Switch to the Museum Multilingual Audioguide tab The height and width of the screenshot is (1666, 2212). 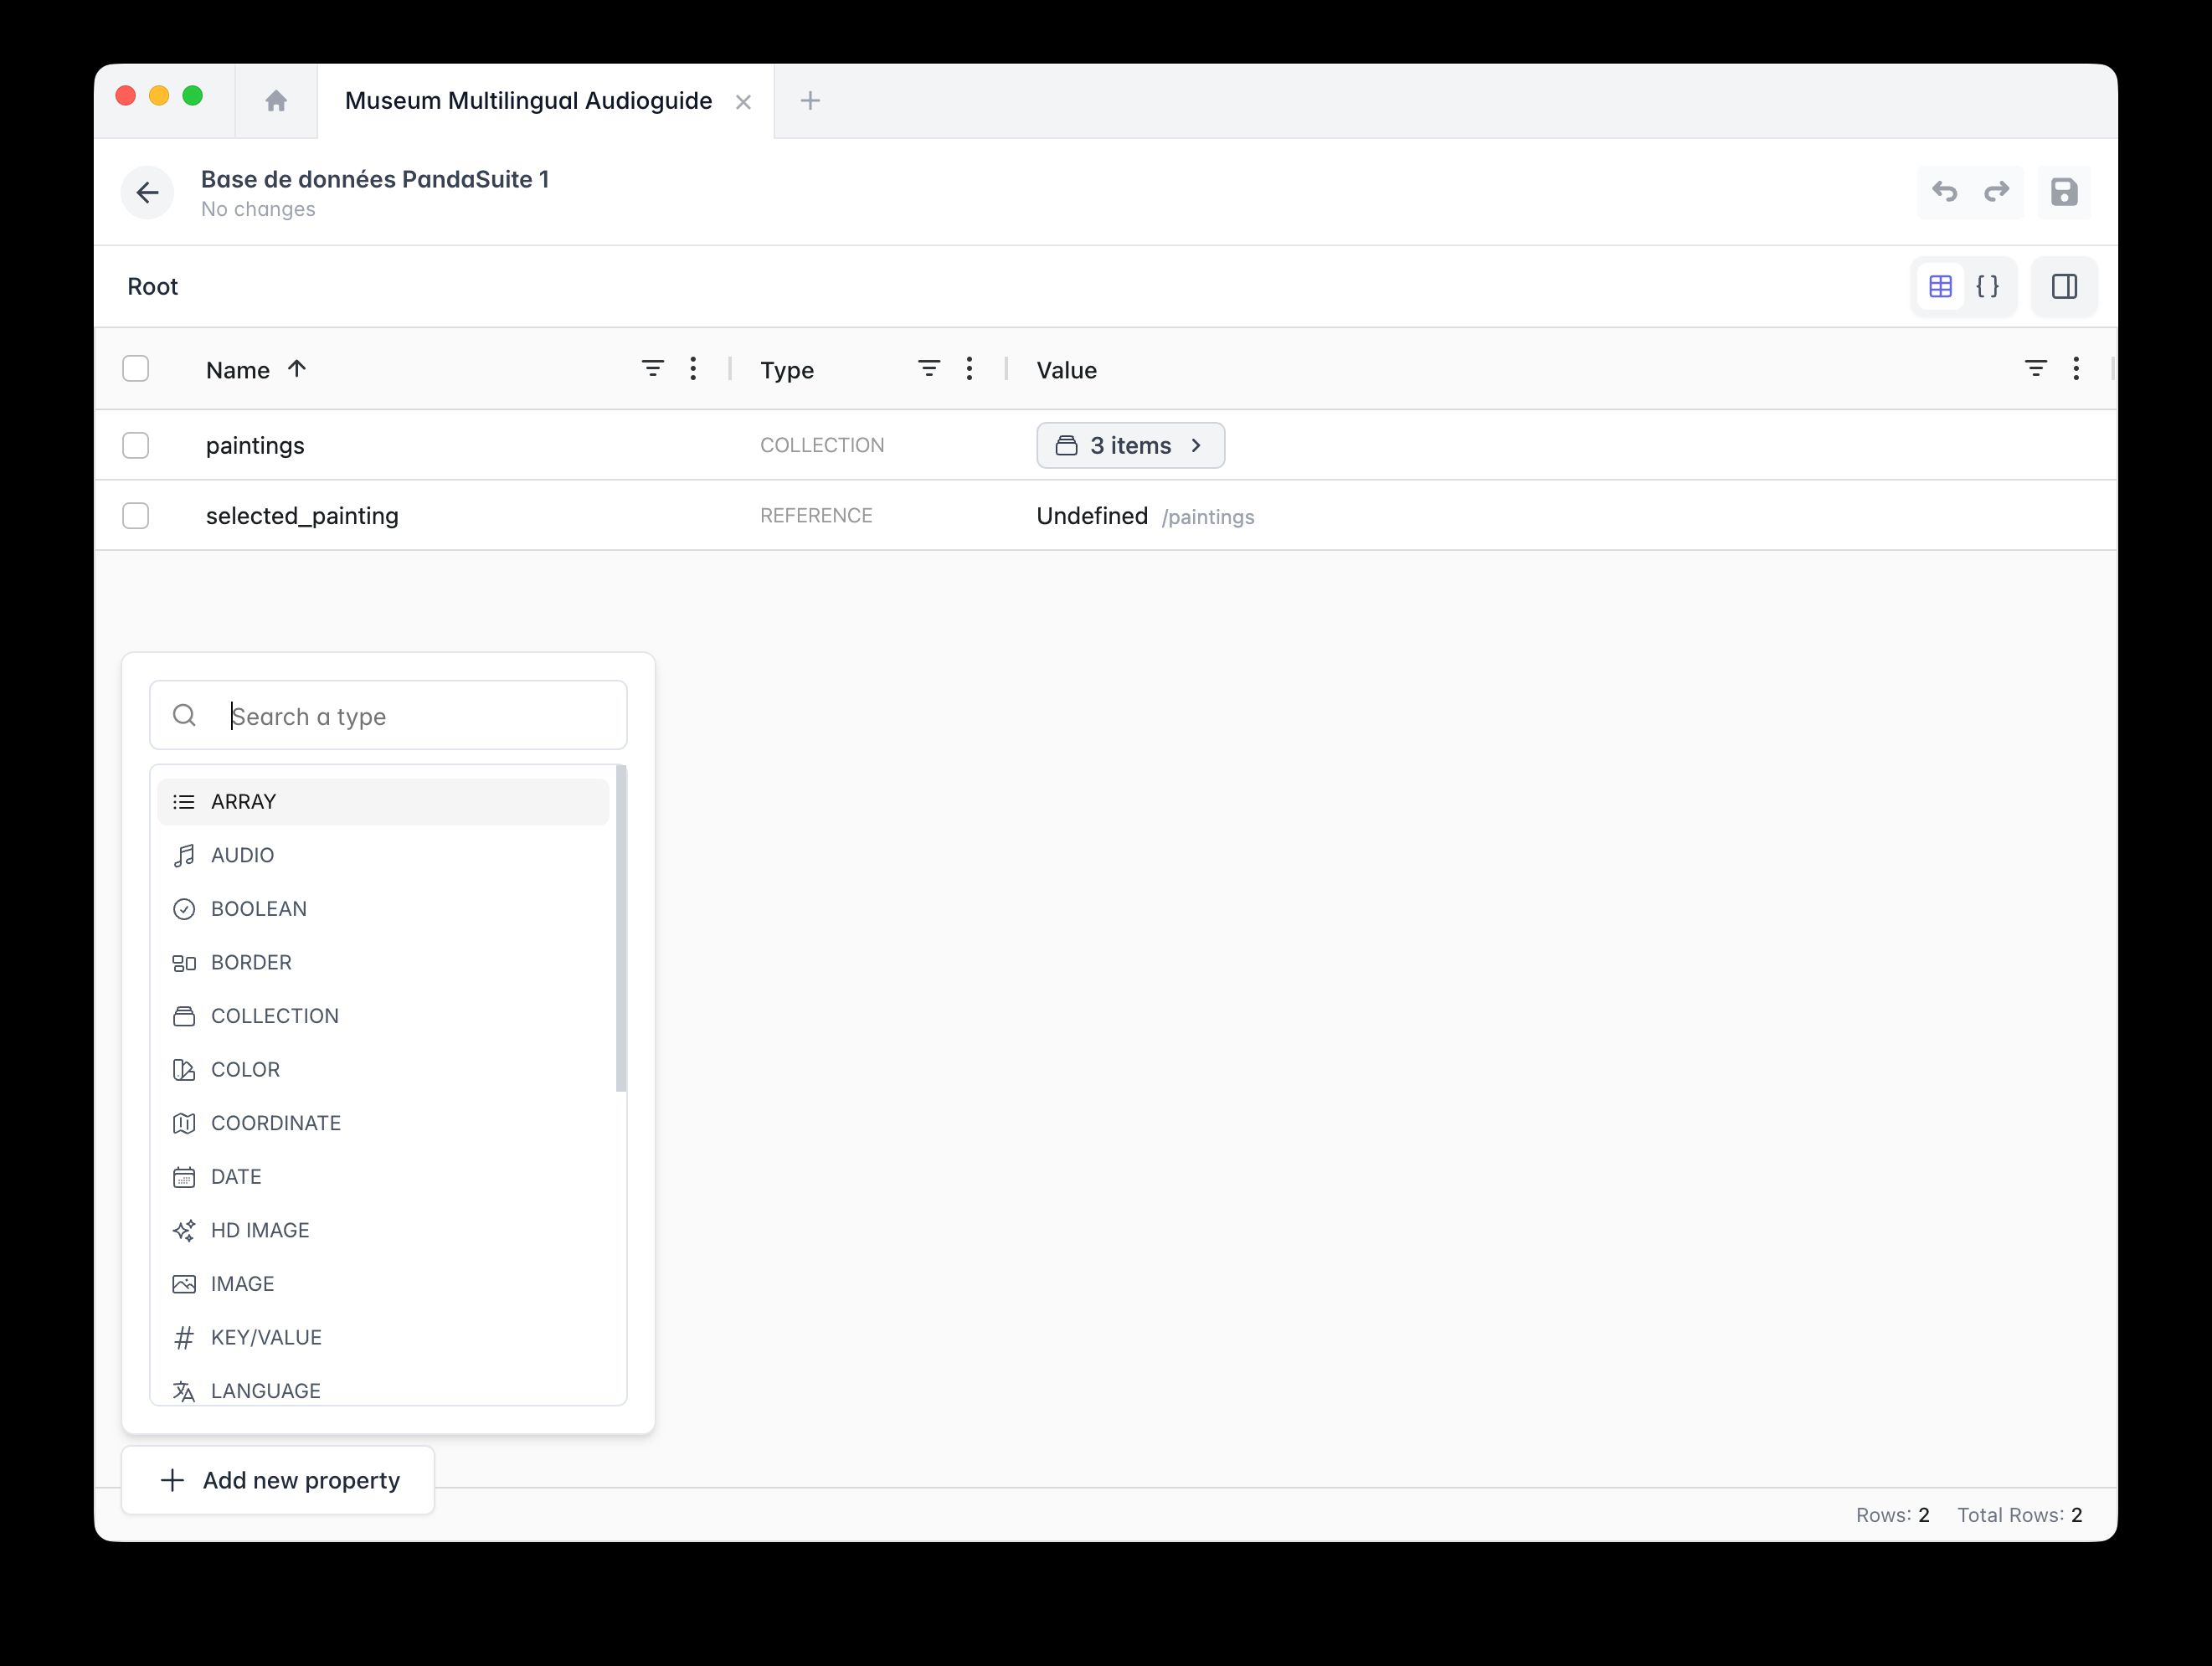coord(528,100)
